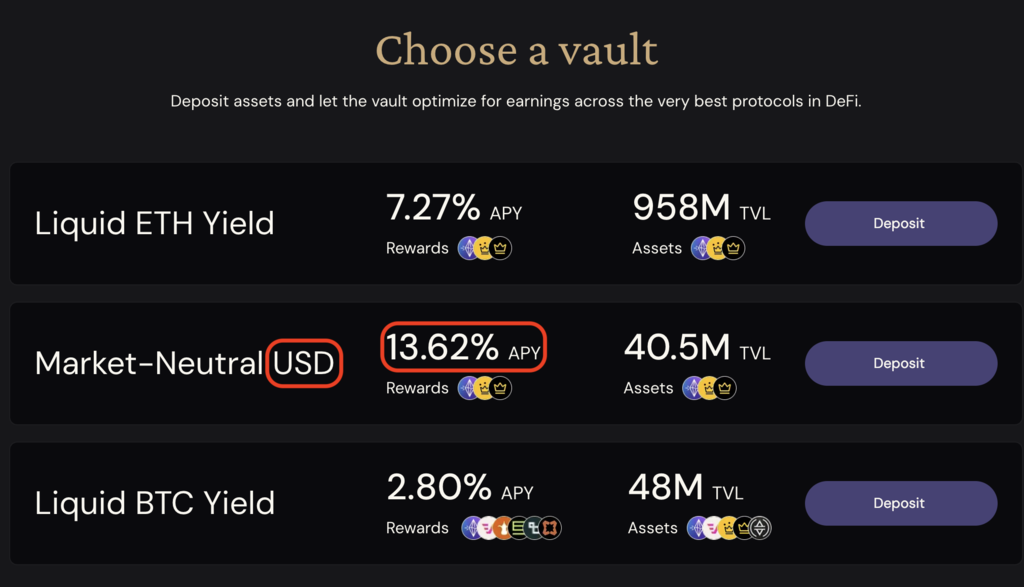Click purple ETH icon in Liquid ETH Rewards
Viewport: 1024px width, 587px height.
(469, 248)
